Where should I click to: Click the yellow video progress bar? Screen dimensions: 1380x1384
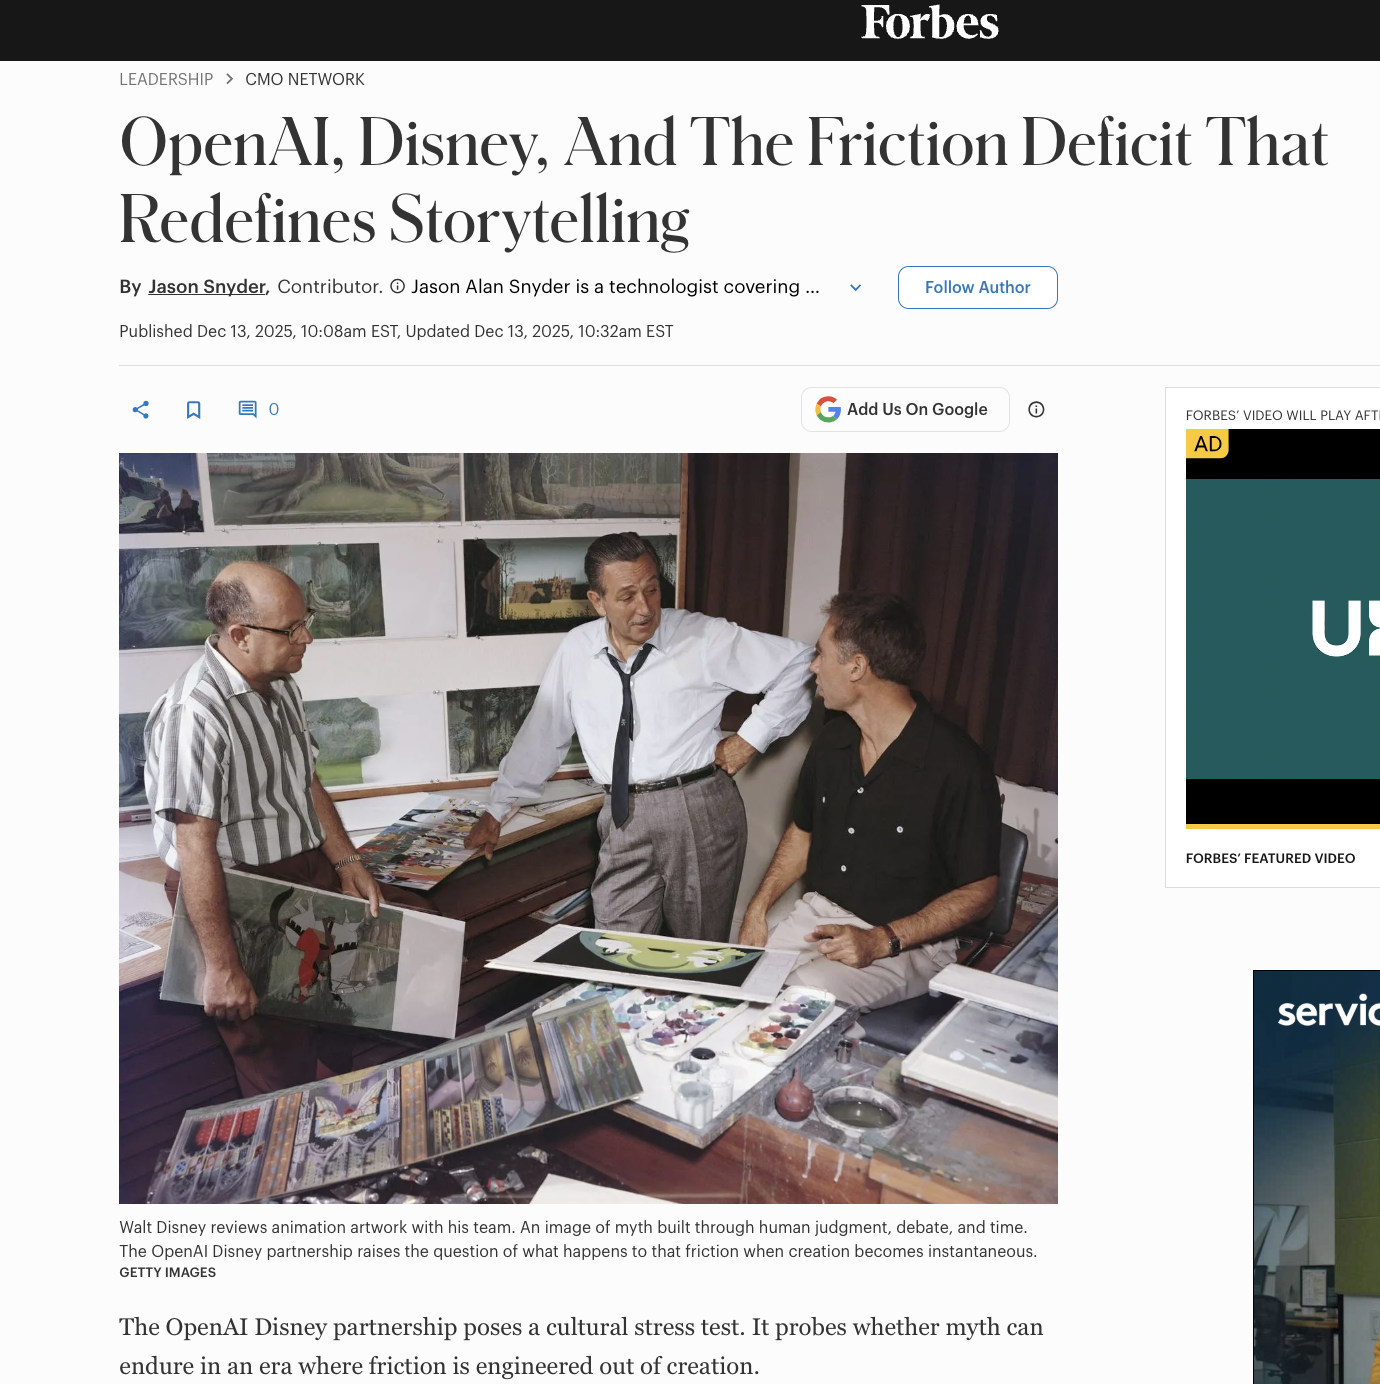pyautogui.click(x=1283, y=827)
